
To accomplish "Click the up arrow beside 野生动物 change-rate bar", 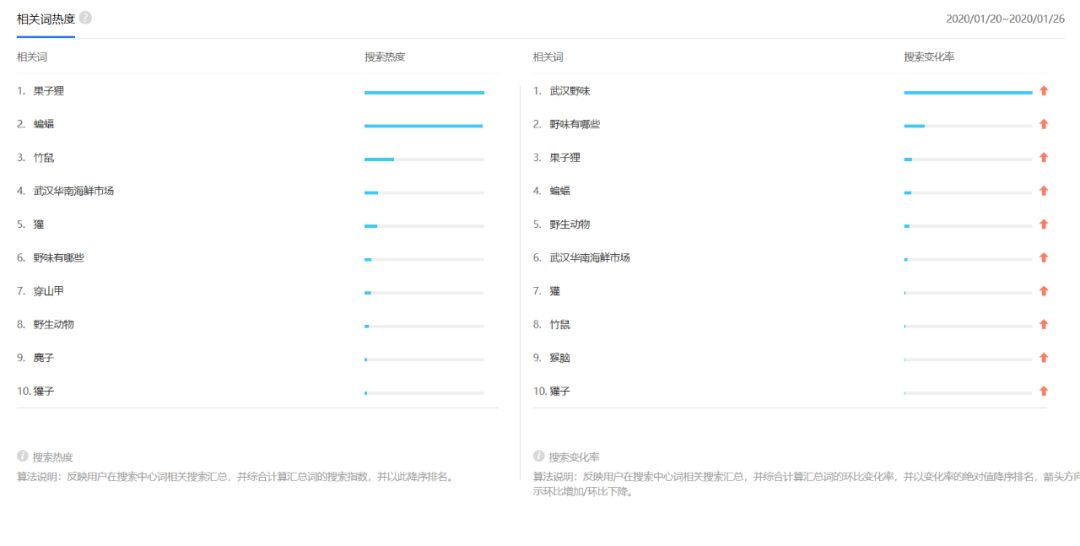I will [x=1043, y=224].
